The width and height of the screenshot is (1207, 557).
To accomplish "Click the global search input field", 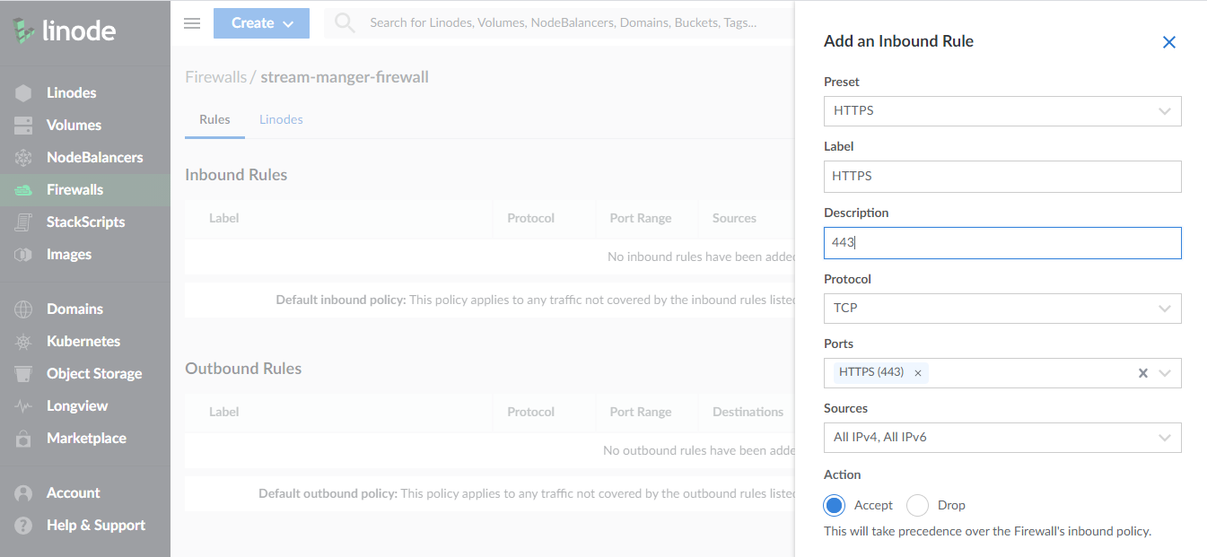I will (x=563, y=22).
